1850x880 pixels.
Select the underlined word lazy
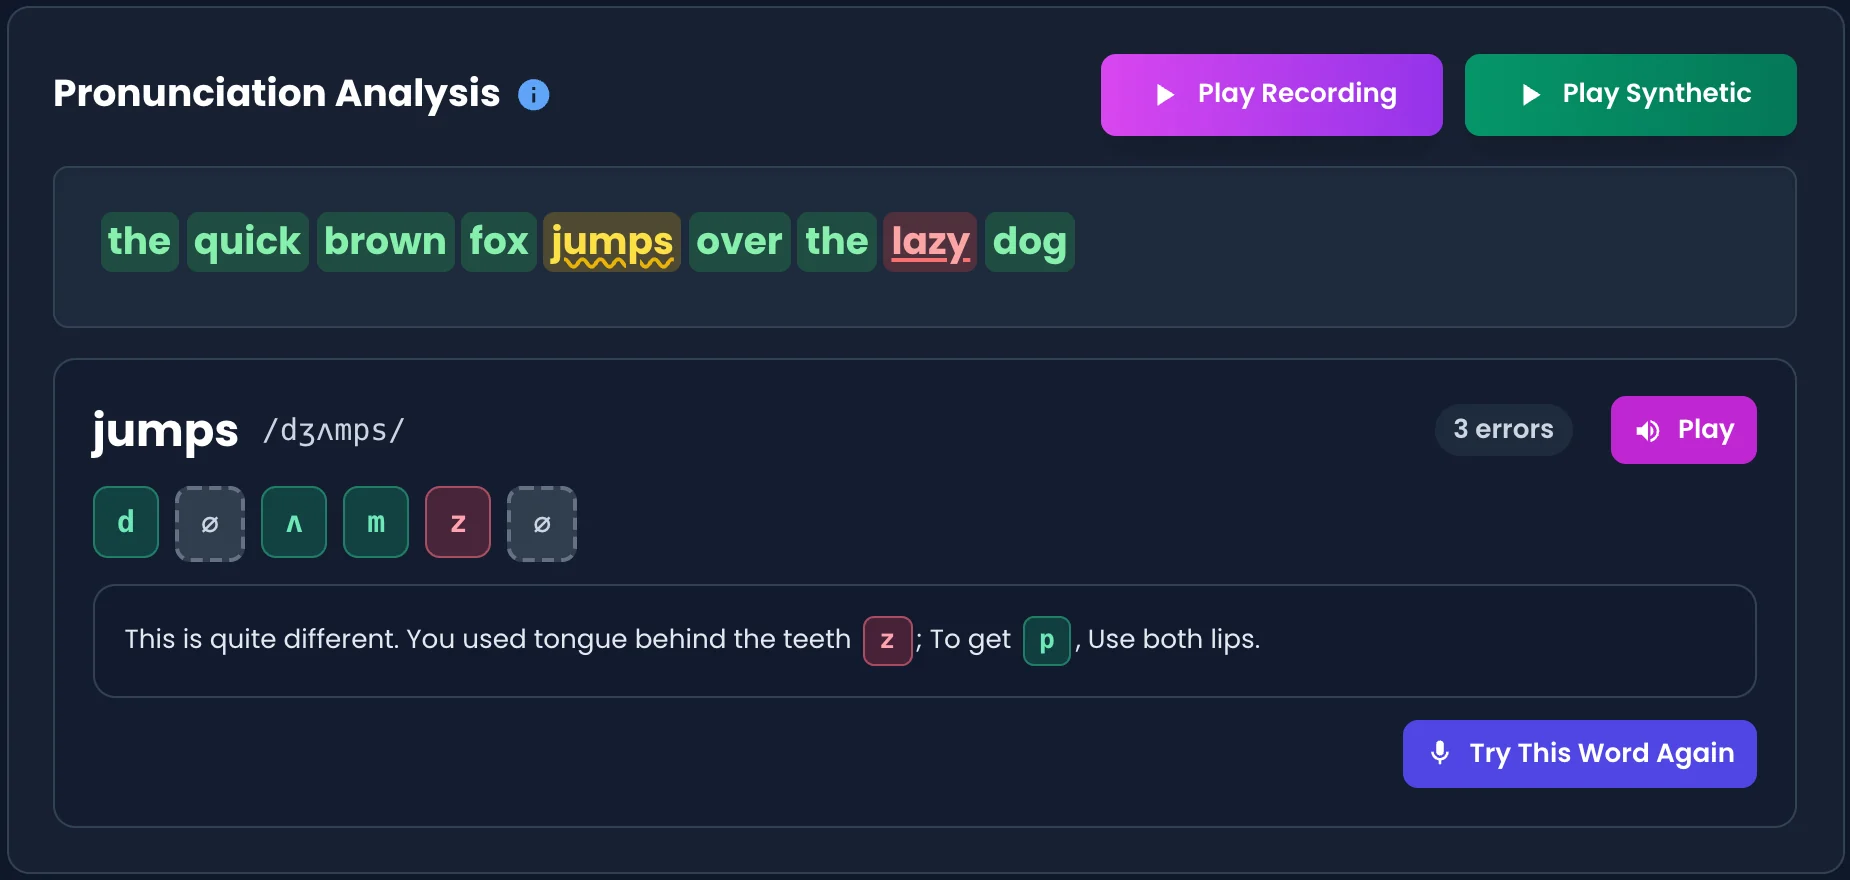(929, 241)
